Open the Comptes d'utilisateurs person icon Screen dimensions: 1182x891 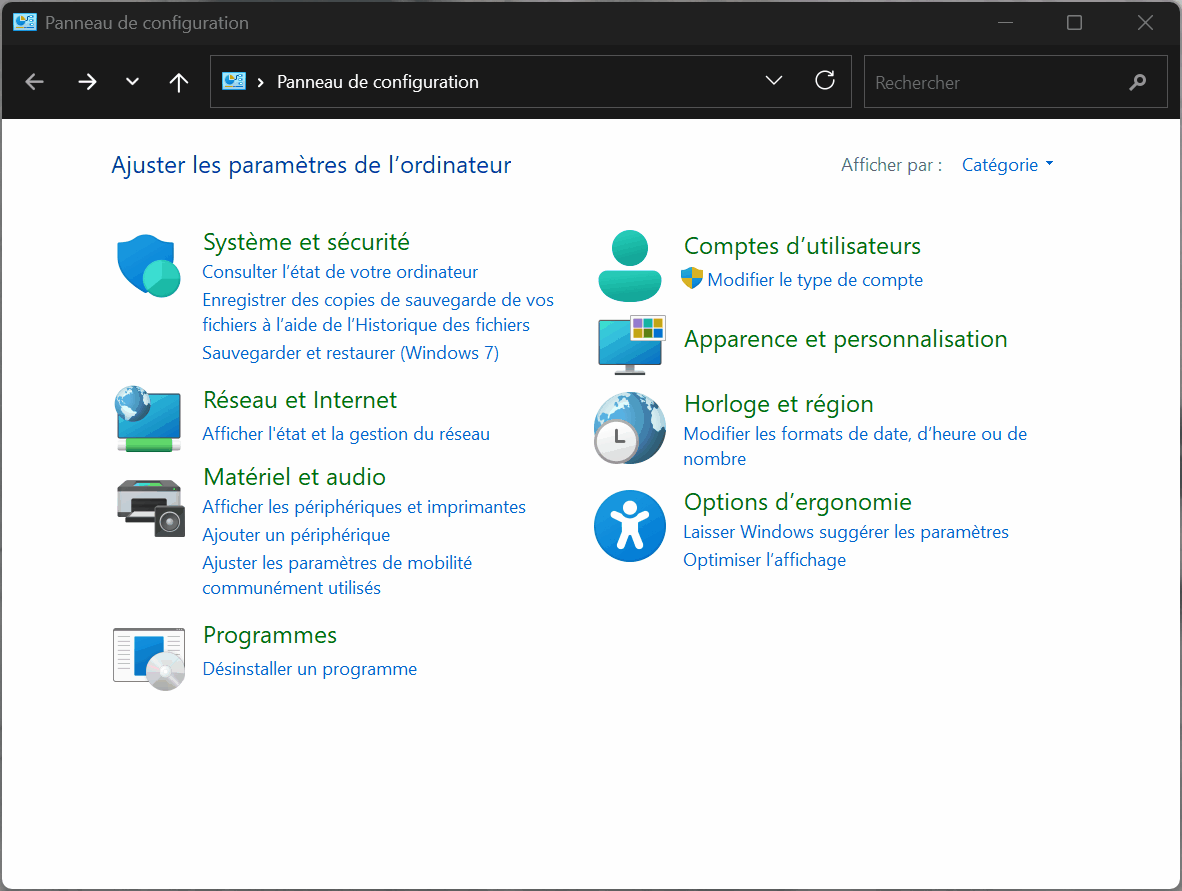point(629,266)
